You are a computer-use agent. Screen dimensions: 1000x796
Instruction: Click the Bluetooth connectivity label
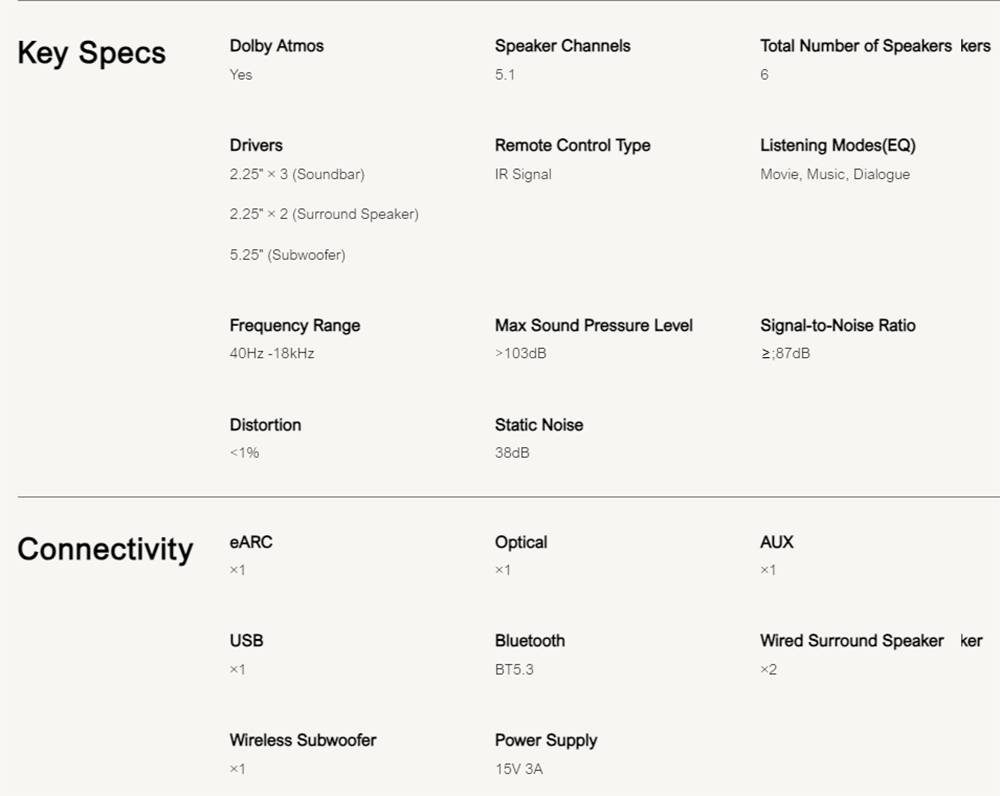coord(529,641)
